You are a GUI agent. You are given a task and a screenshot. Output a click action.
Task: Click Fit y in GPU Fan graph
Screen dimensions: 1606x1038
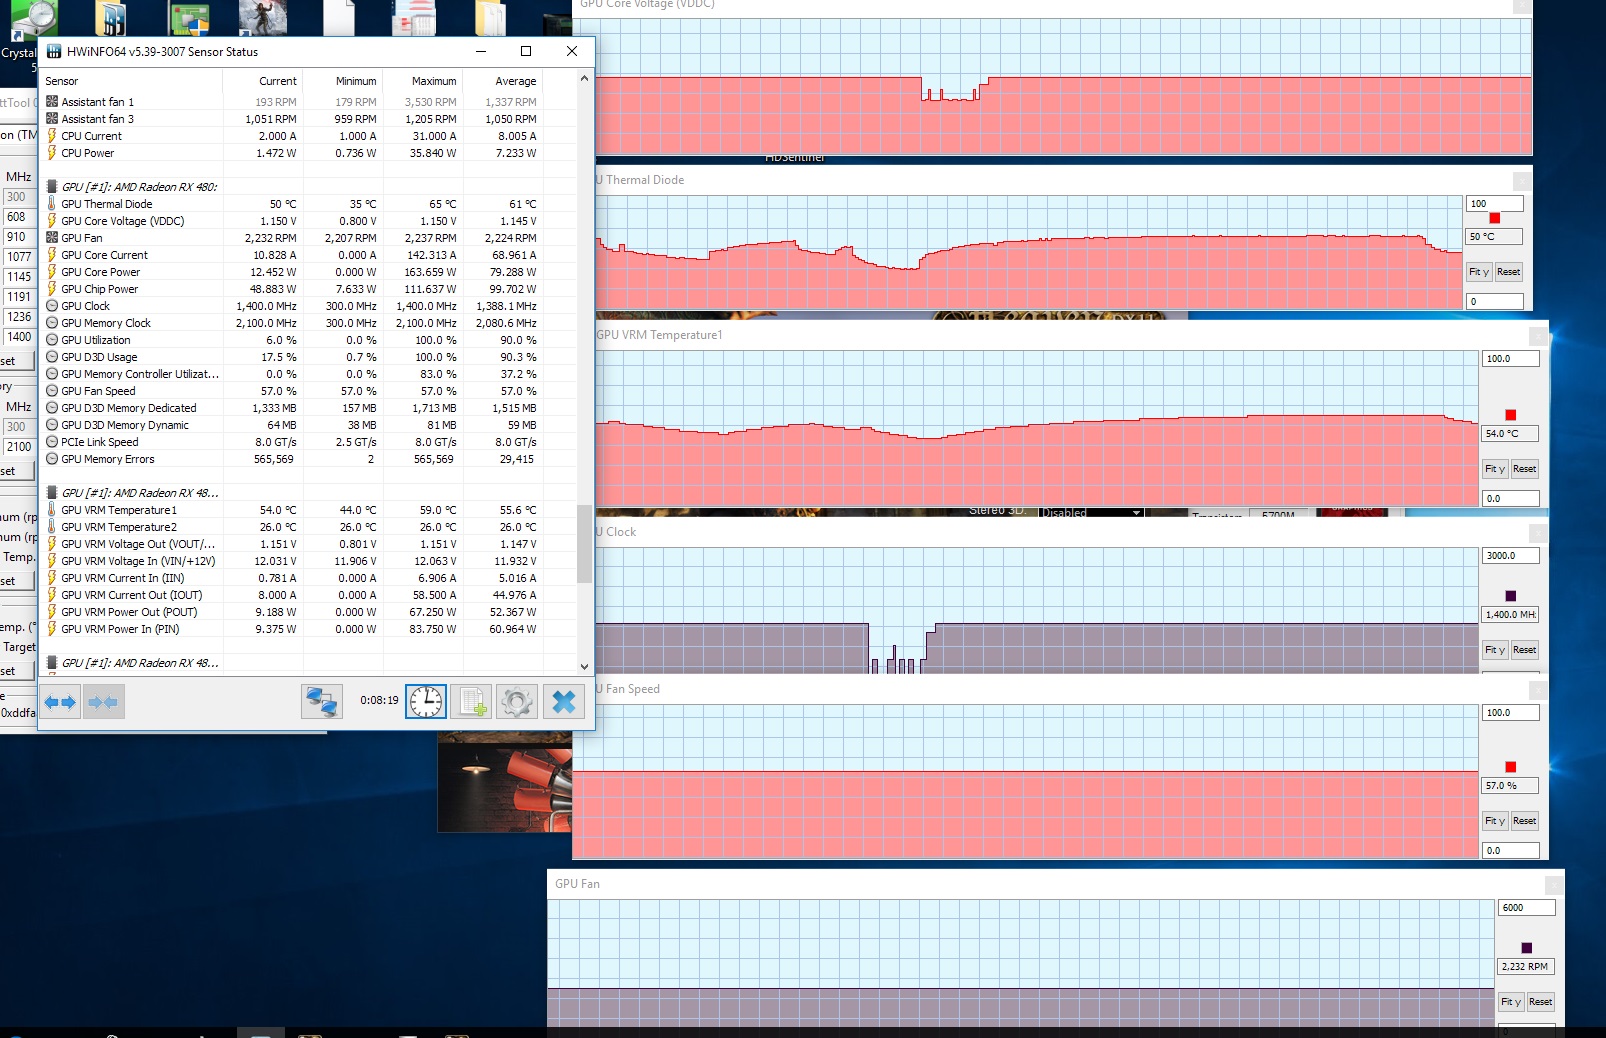tap(1511, 1002)
